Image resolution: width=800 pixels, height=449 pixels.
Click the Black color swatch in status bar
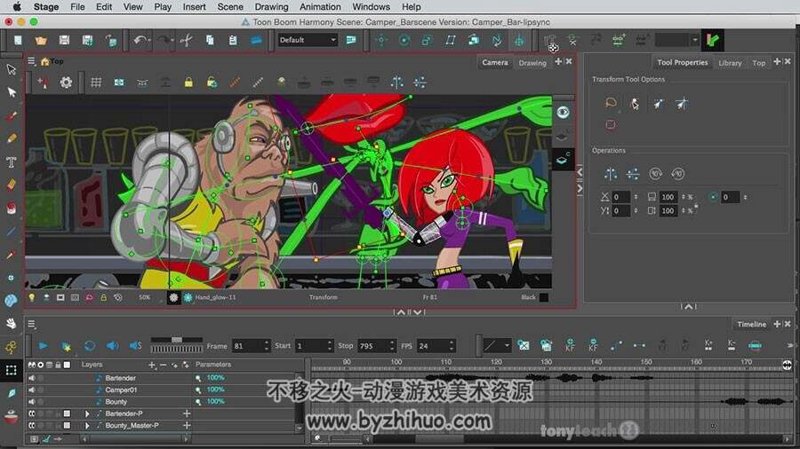[x=544, y=297]
